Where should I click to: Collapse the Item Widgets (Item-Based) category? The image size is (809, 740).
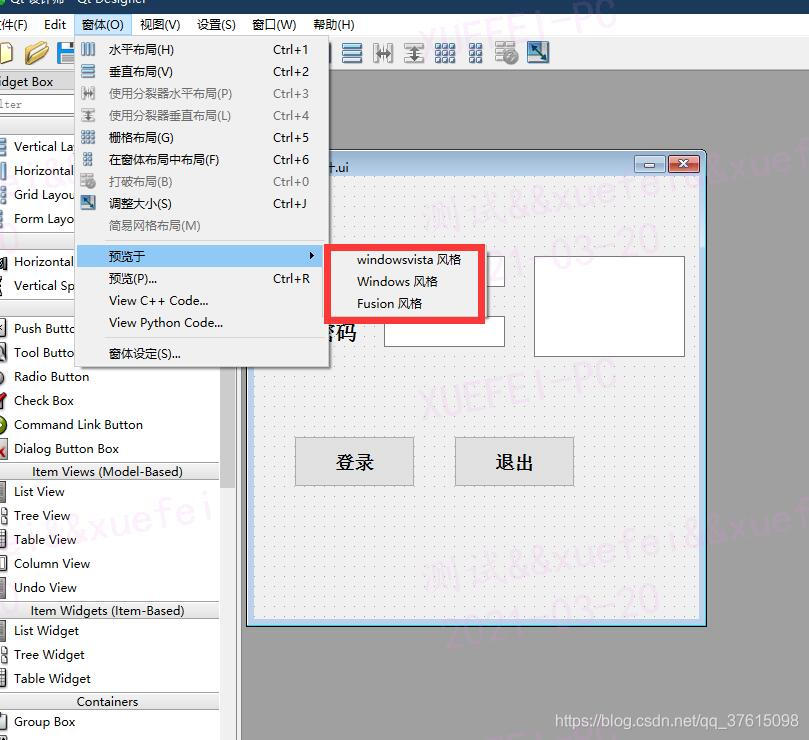107,610
